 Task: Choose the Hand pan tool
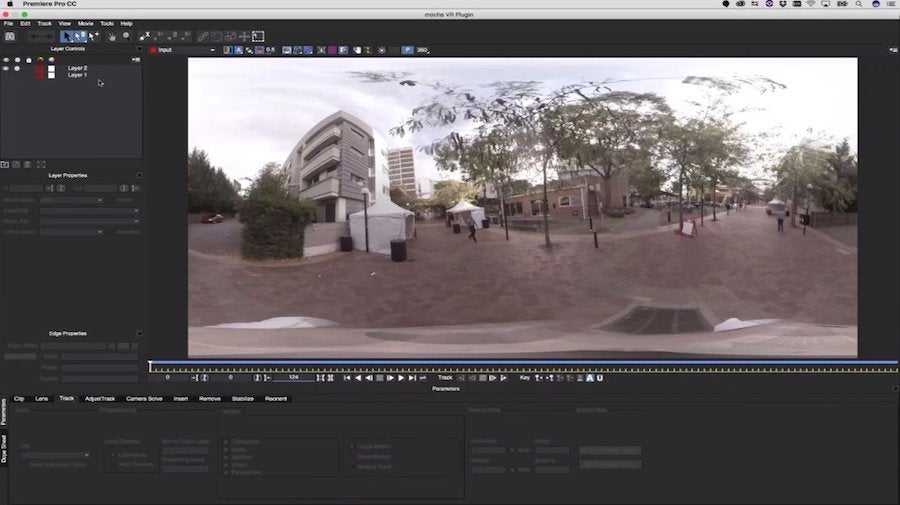[112, 36]
